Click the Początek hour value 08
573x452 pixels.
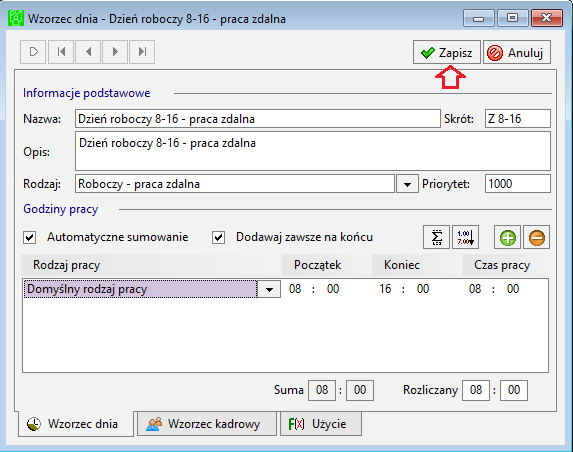(x=295, y=289)
